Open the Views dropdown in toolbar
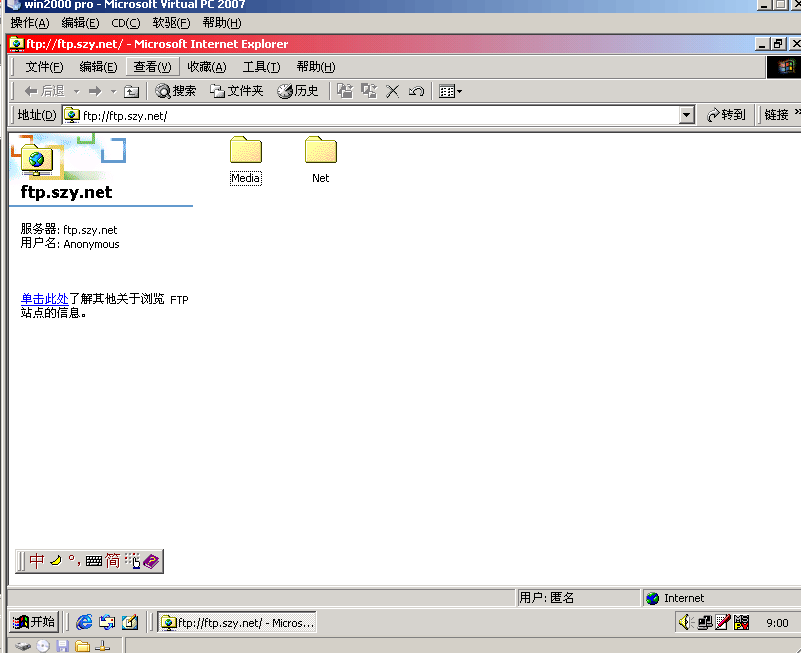 click(450, 91)
